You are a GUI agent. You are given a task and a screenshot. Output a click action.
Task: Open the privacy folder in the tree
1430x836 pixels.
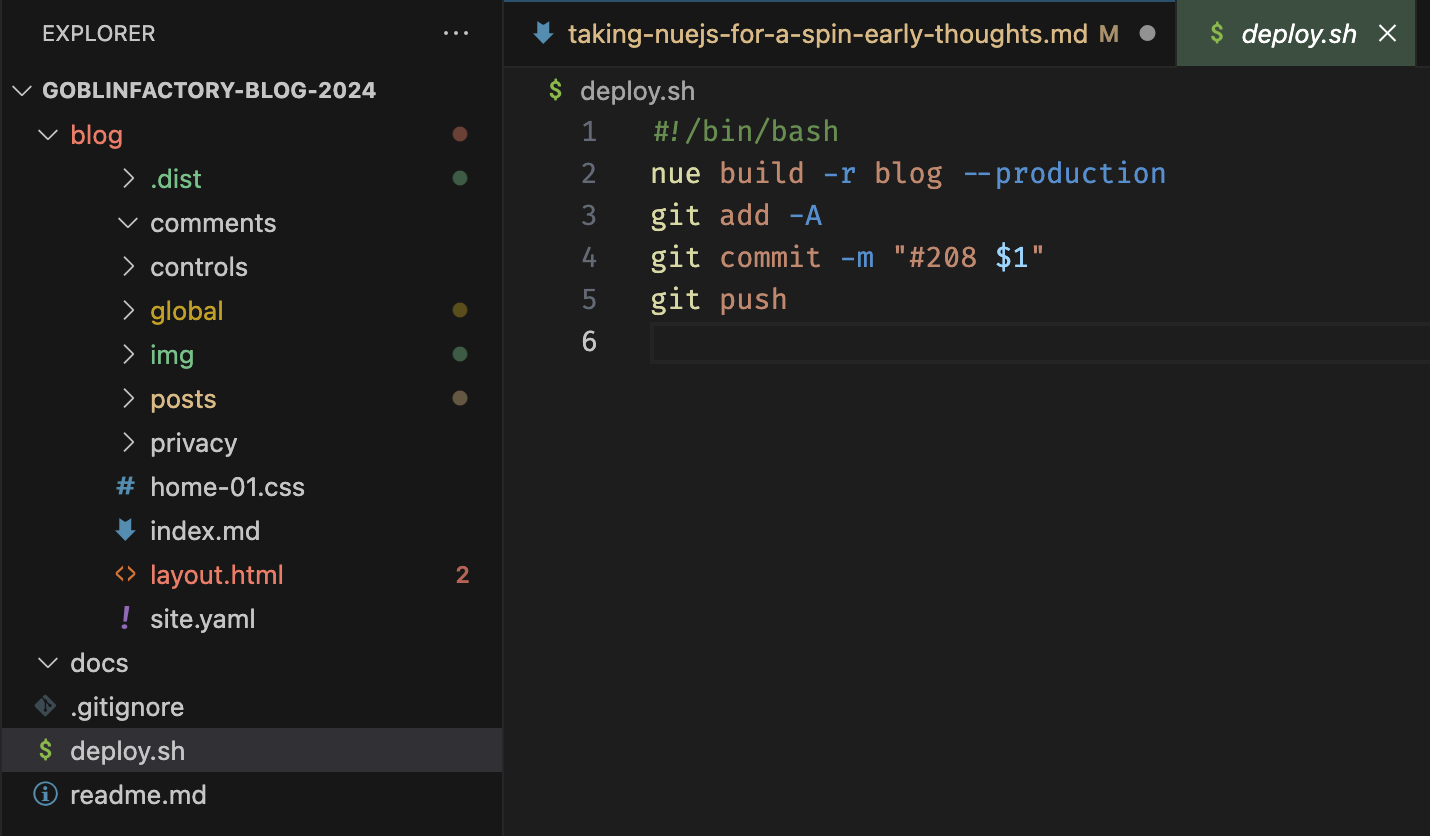[x=193, y=443]
